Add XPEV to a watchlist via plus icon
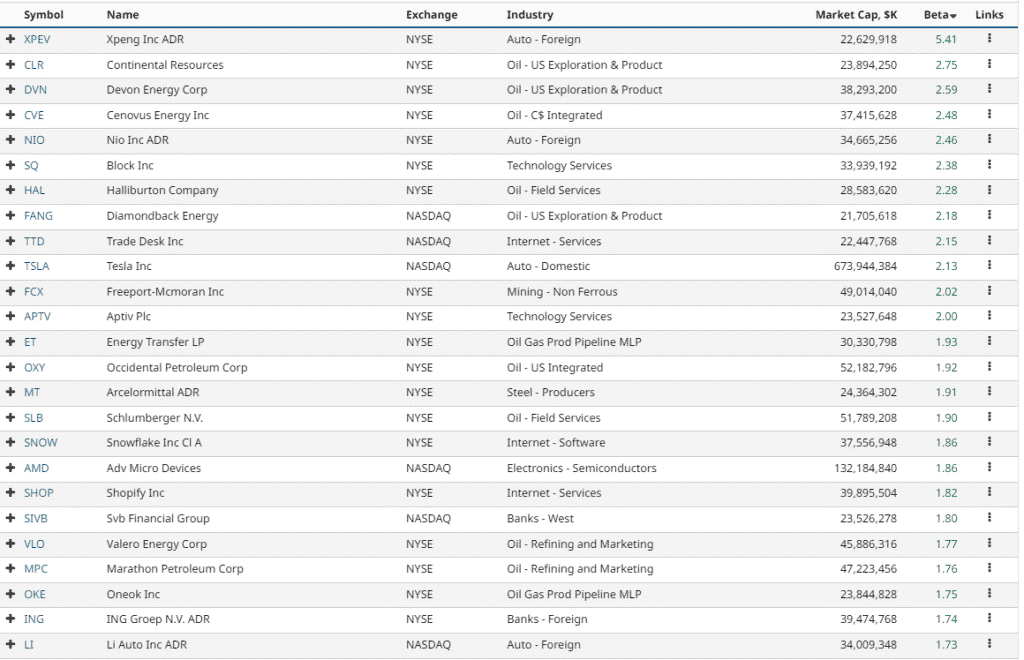 [11, 39]
